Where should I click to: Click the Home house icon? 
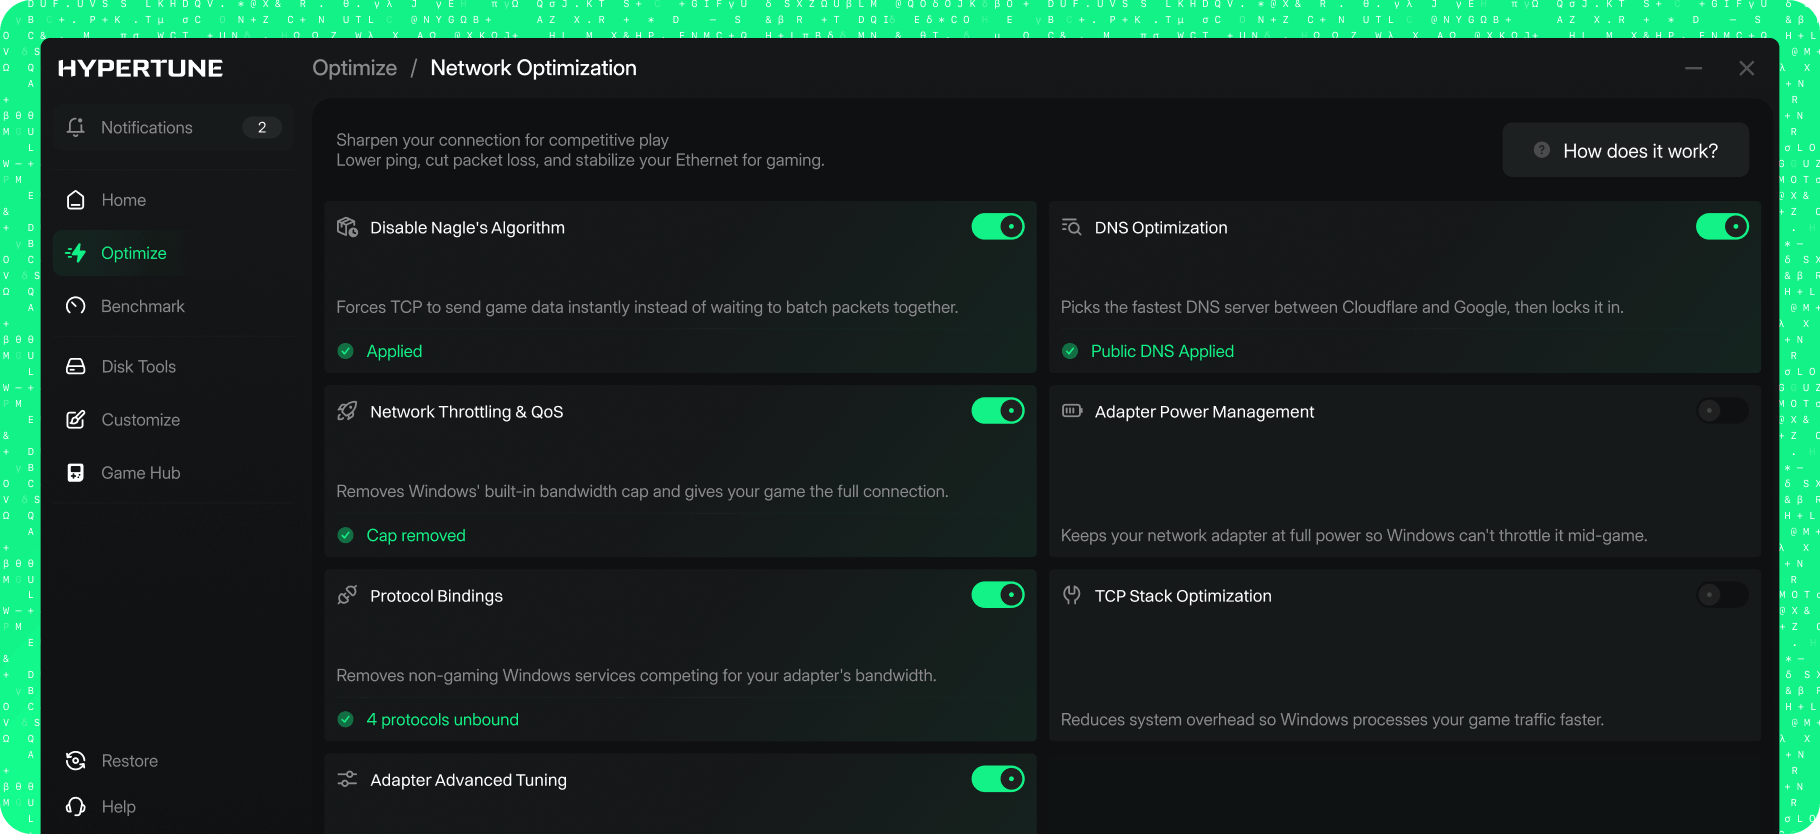point(75,200)
